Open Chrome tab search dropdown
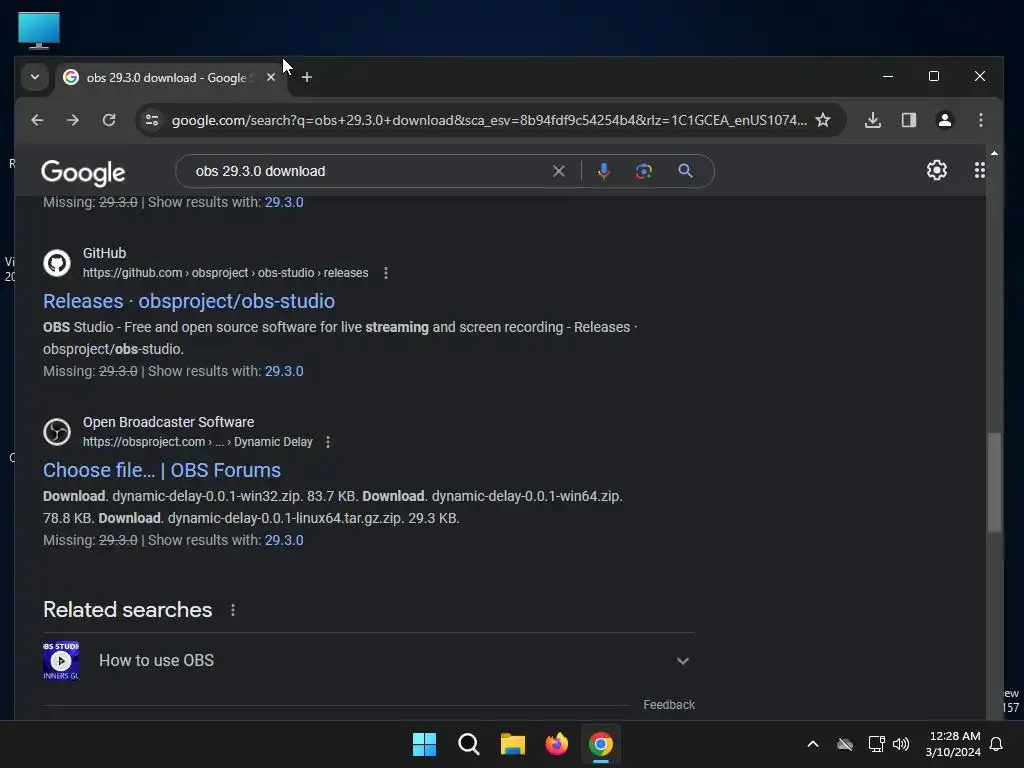Viewport: 1024px width, 768px height. [35, 77]
